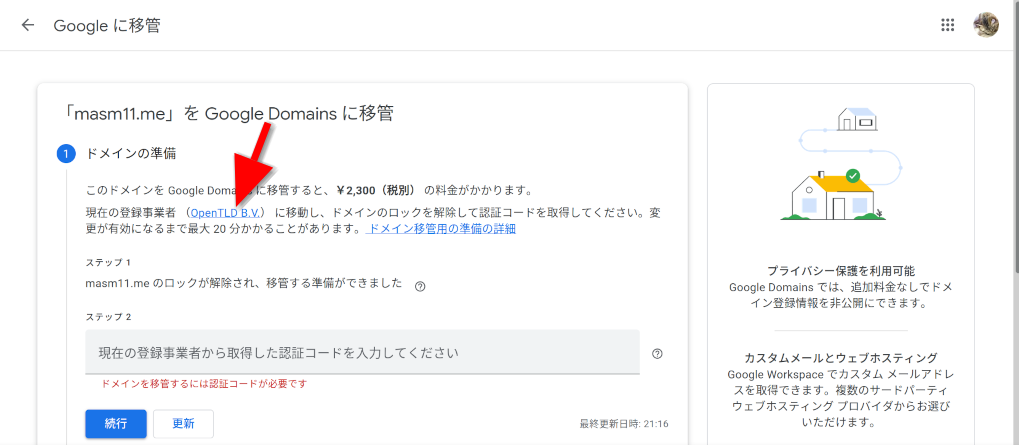This screenshot has width=1019, height=445.
Task: Focus the authorization code input field
Action: click(362, 352)
